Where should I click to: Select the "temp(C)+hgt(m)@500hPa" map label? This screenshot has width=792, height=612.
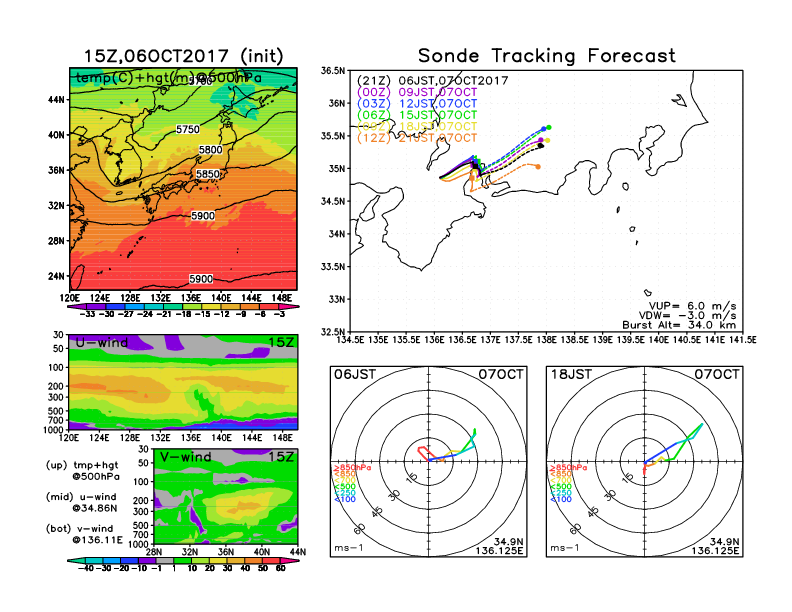169,78
